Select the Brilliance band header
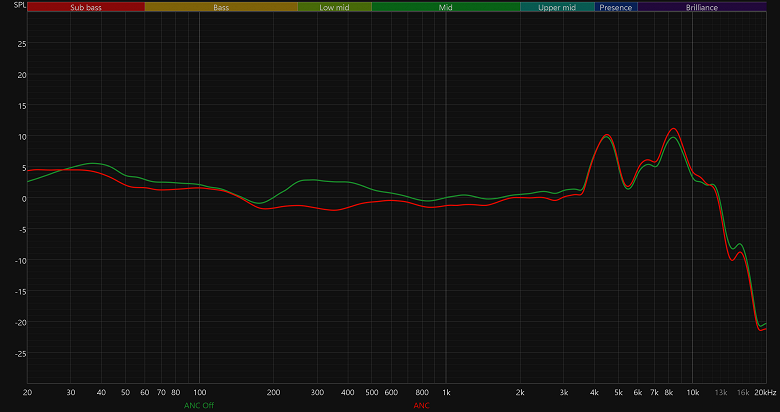Viewport: 780px width, 412px height. point(702,7)
